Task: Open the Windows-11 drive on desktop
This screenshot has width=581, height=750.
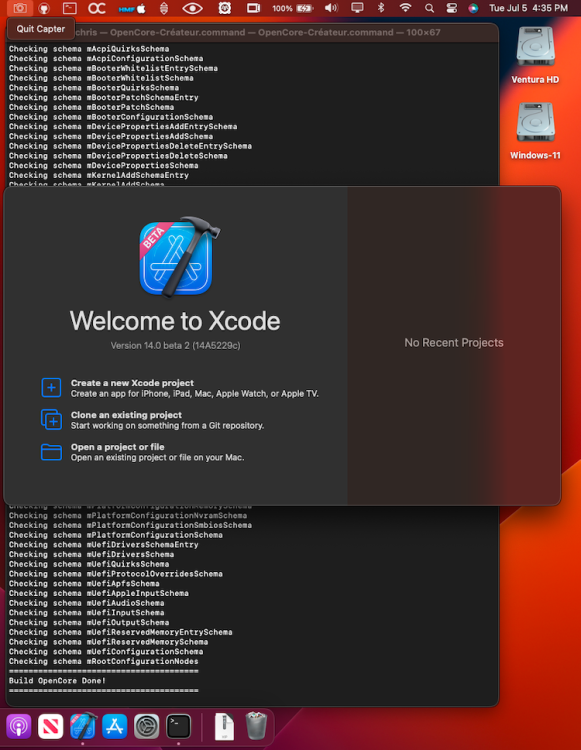Action: [535, 131]
